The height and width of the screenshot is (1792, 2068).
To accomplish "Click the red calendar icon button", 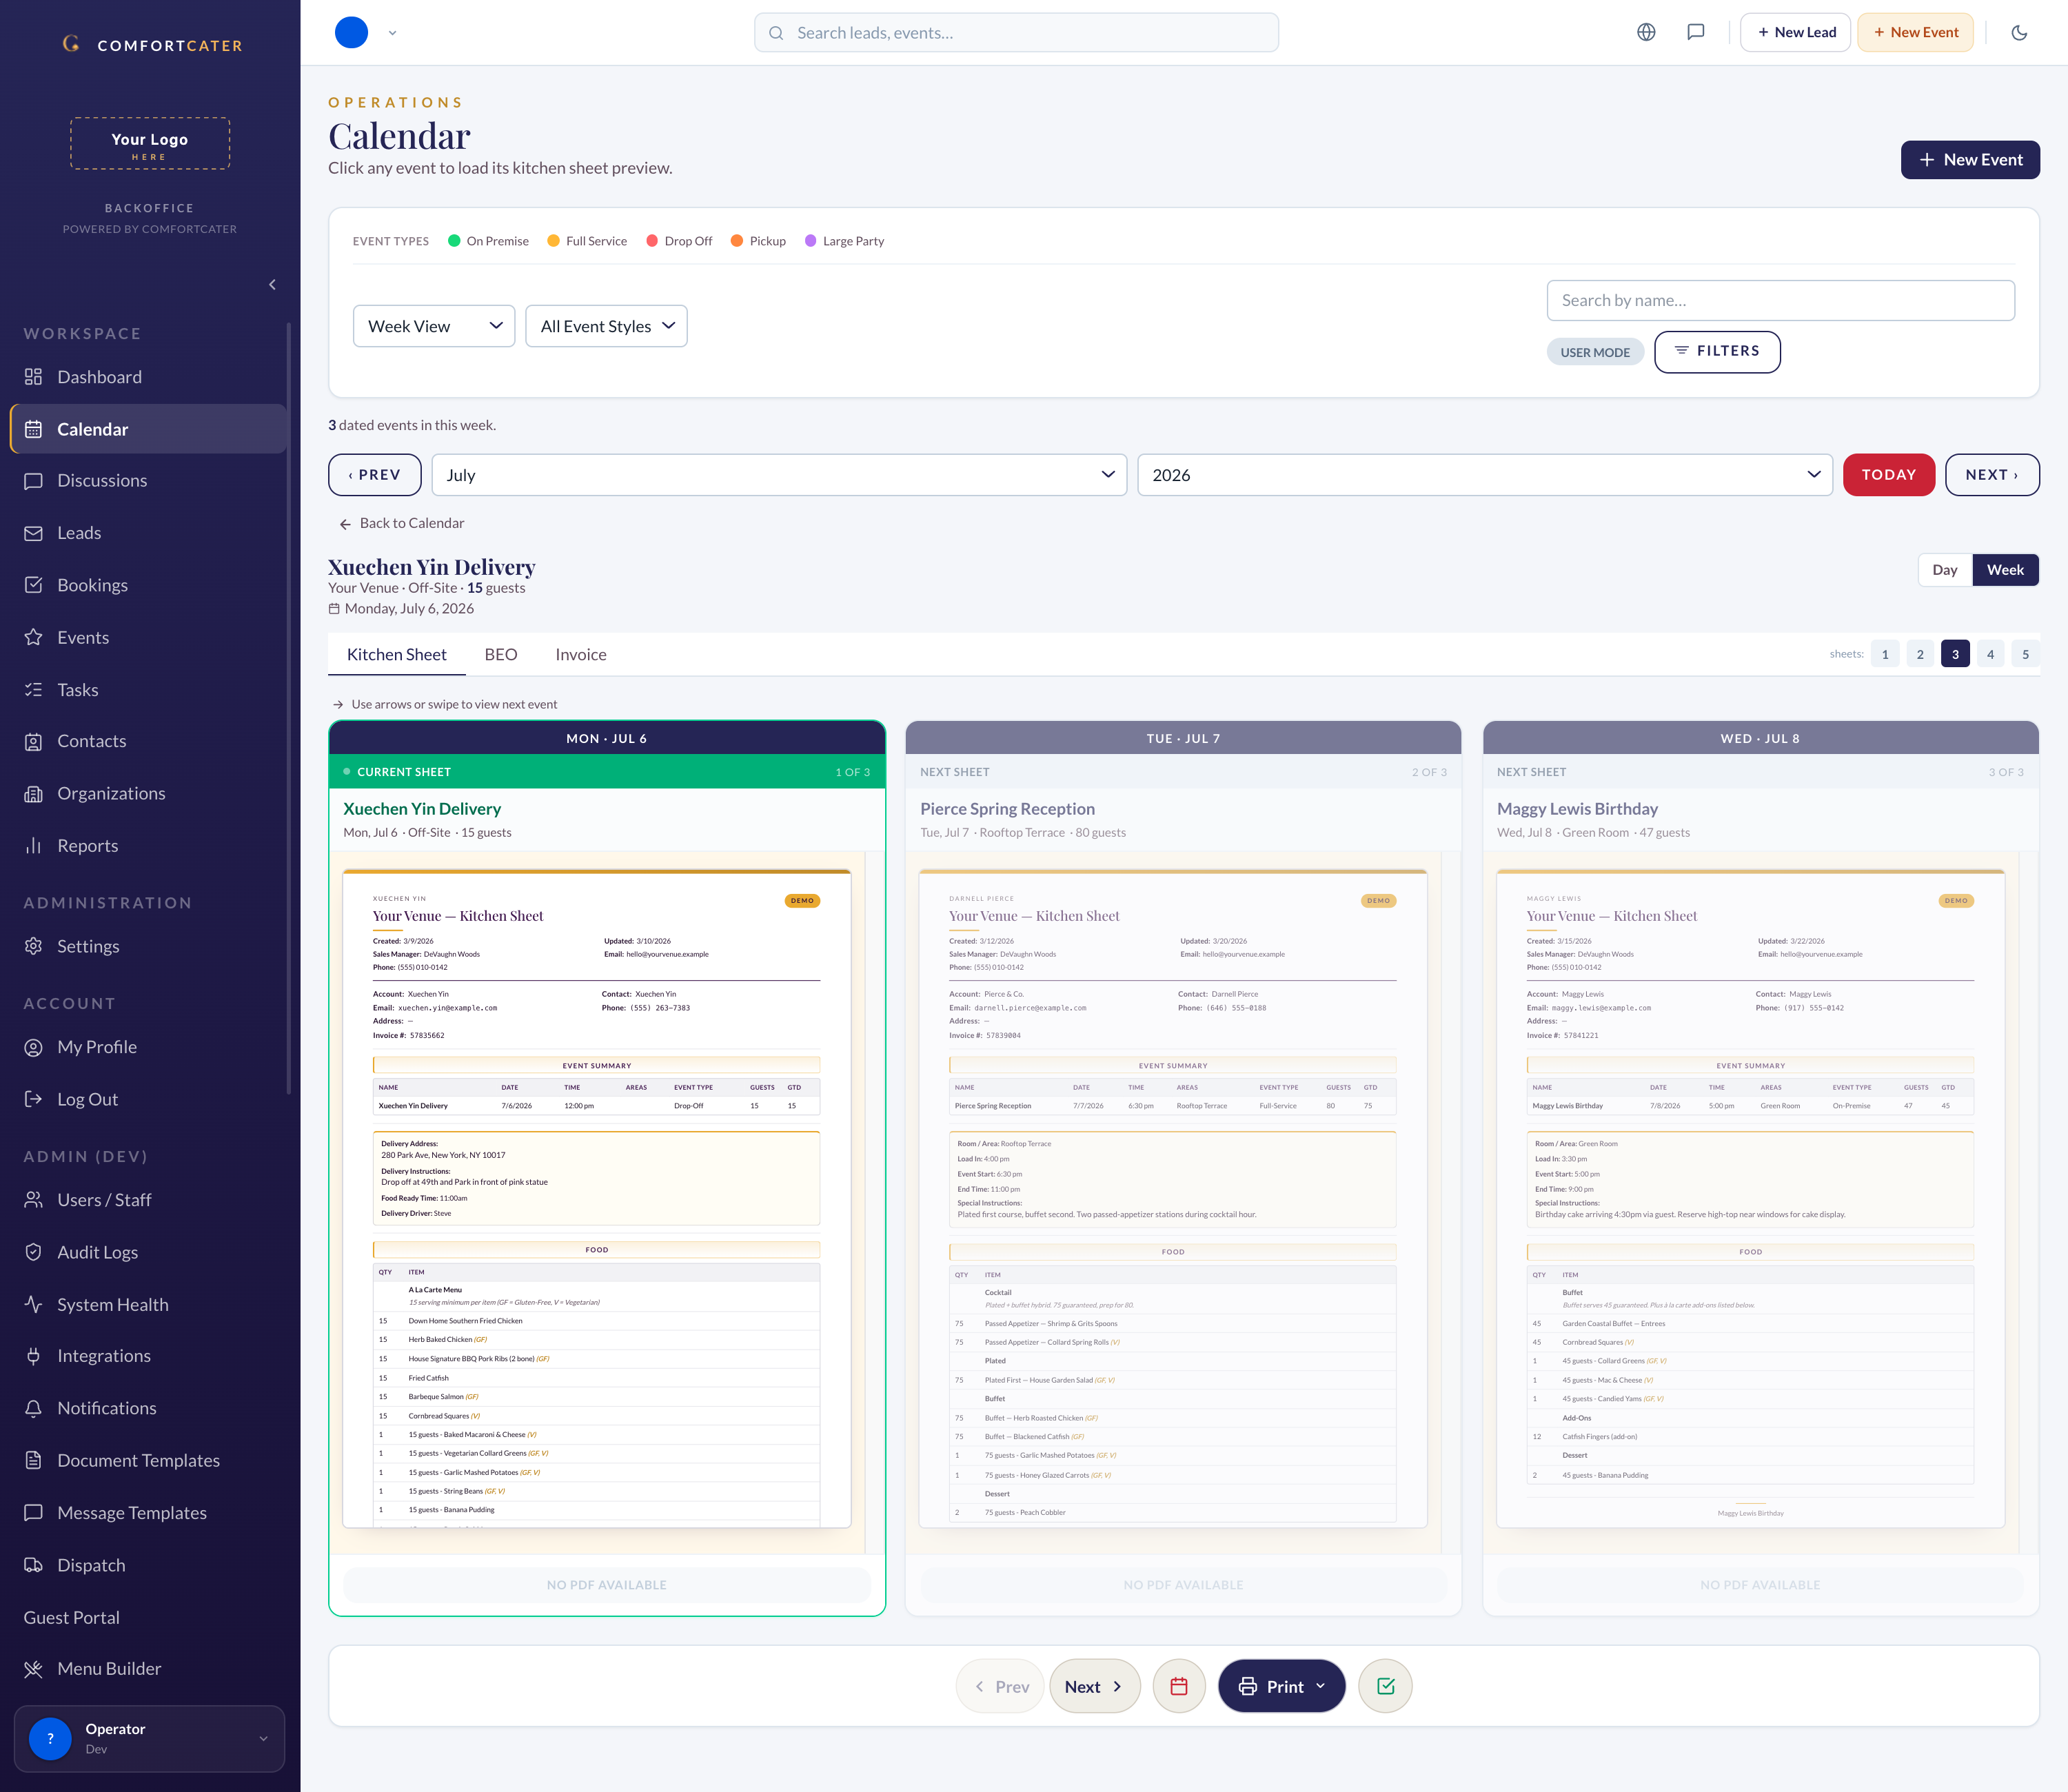I will 1179,1686.
